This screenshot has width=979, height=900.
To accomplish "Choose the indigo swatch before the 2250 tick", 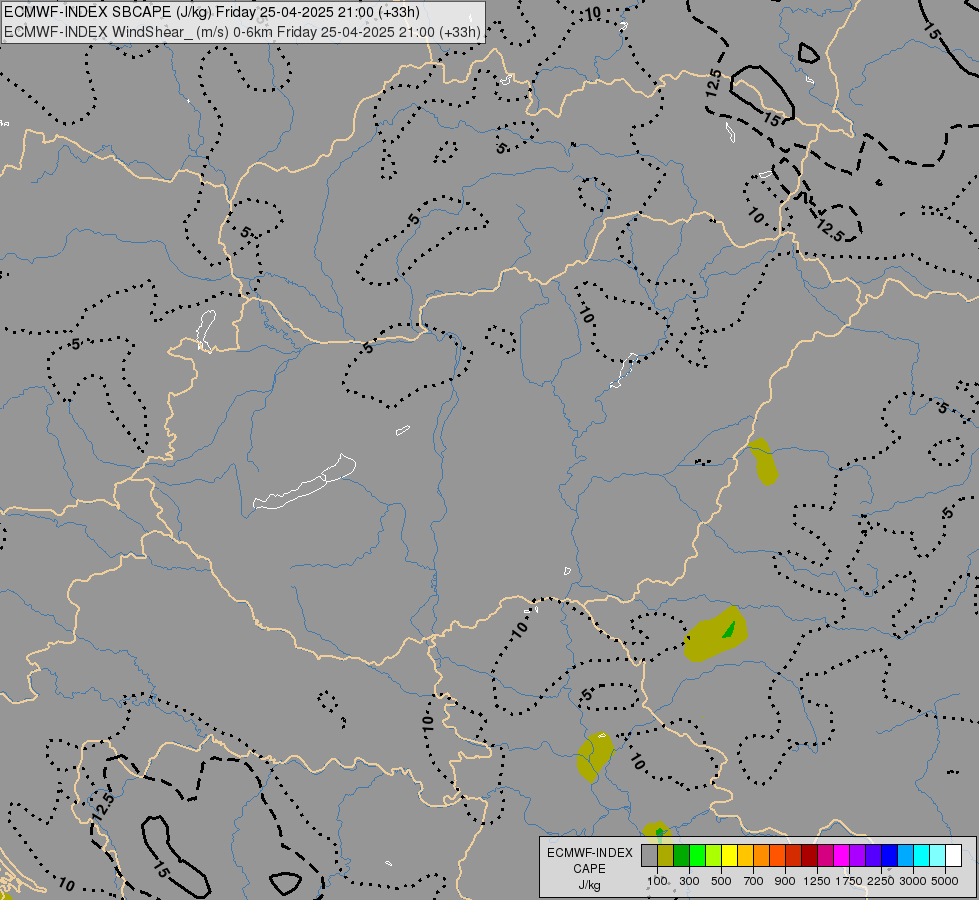I will point(874,856).
